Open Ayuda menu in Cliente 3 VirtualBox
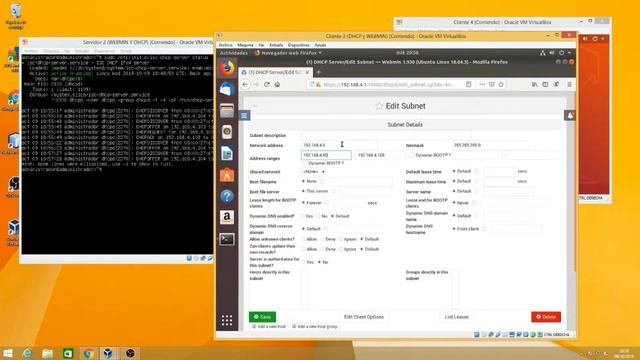This screenshot has height=360, width=640. point(320,45)
